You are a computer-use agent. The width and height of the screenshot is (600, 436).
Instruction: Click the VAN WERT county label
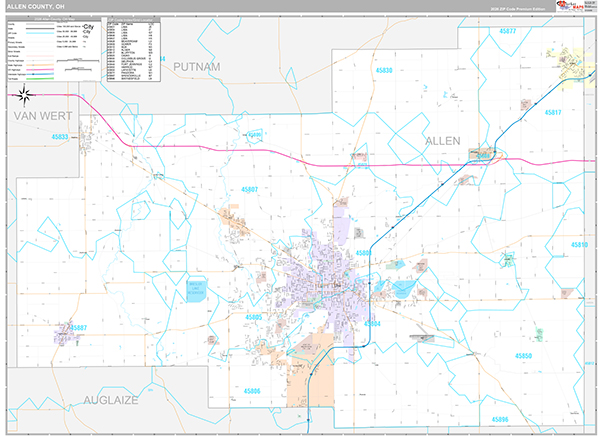[43, 116]
